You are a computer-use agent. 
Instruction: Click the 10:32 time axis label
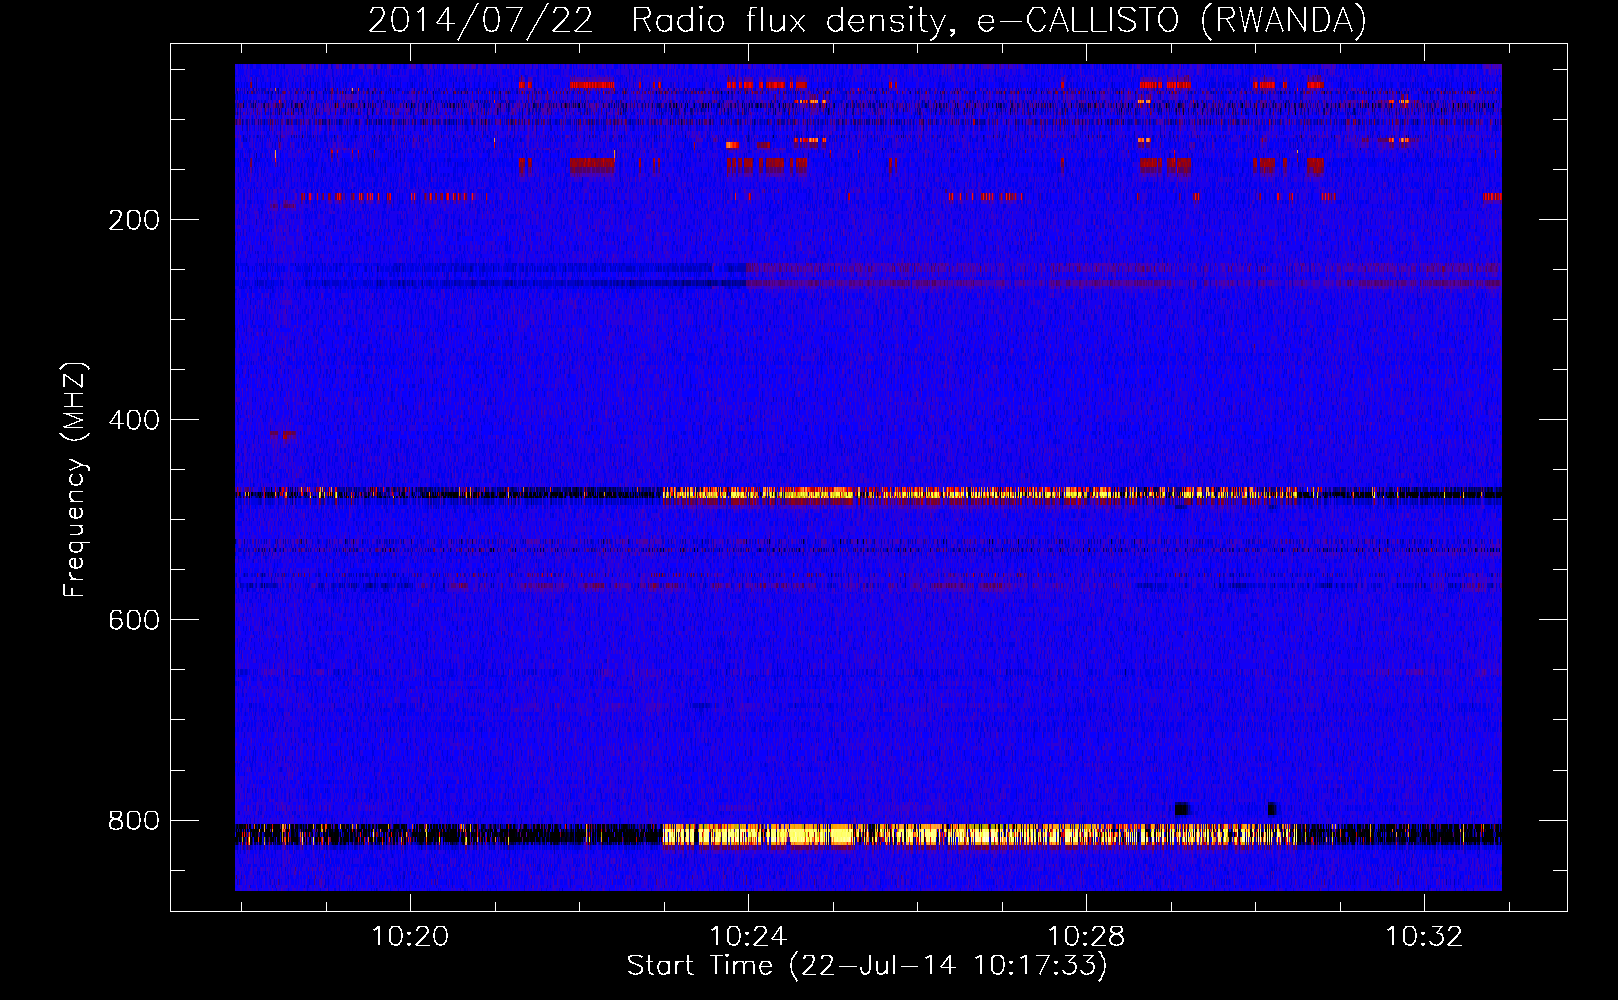1424,937
